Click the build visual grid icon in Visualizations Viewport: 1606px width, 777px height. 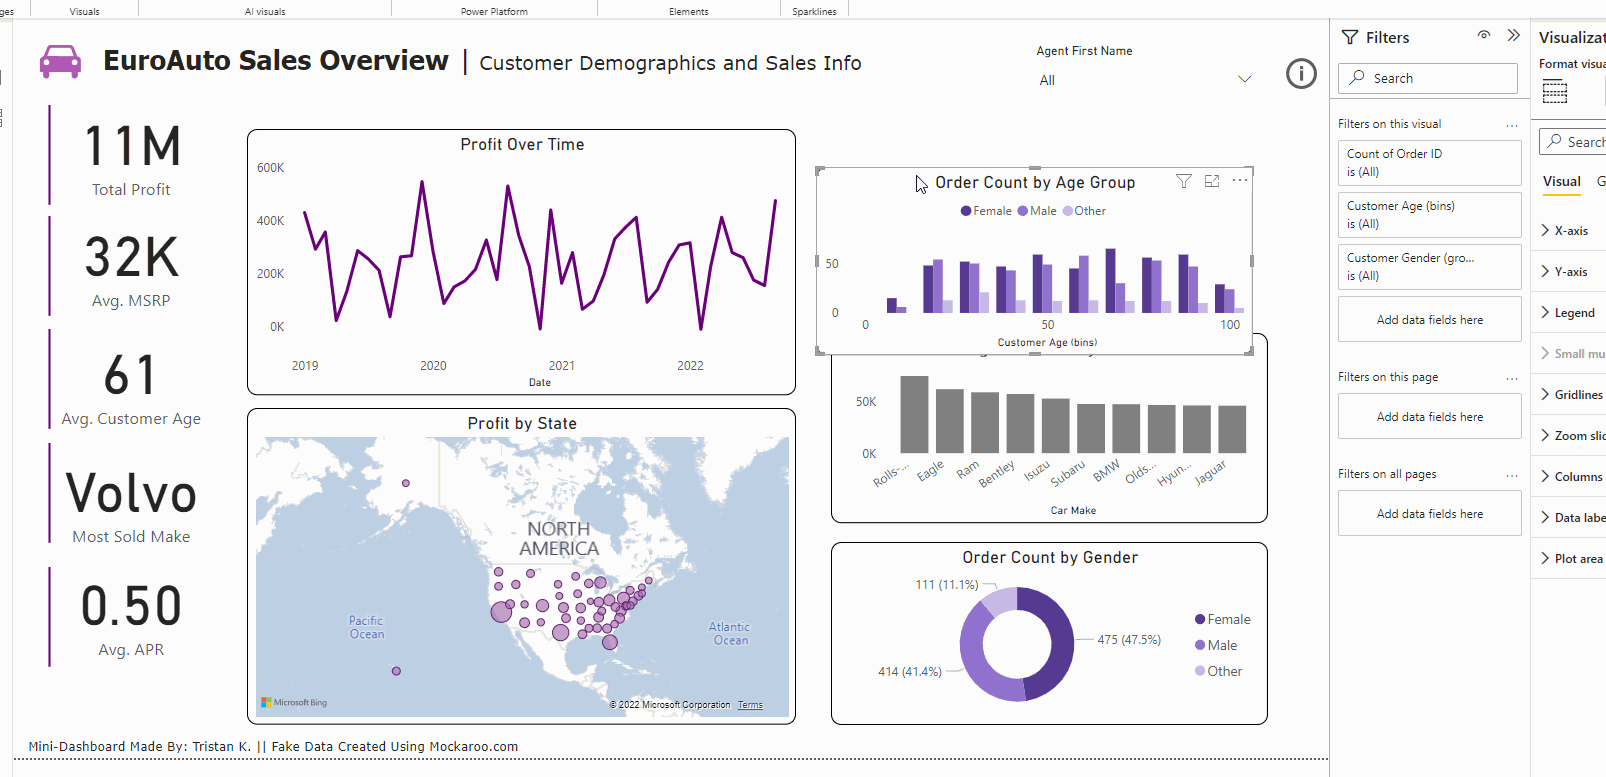[1555, 92]
